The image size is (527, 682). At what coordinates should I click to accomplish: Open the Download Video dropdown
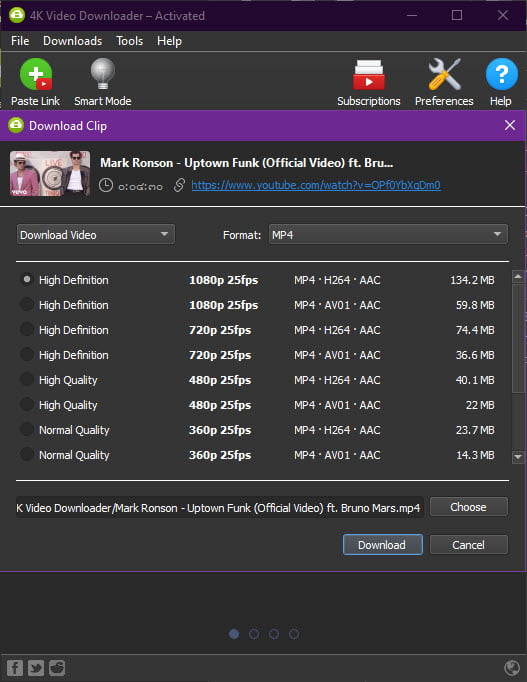point(96,234)
